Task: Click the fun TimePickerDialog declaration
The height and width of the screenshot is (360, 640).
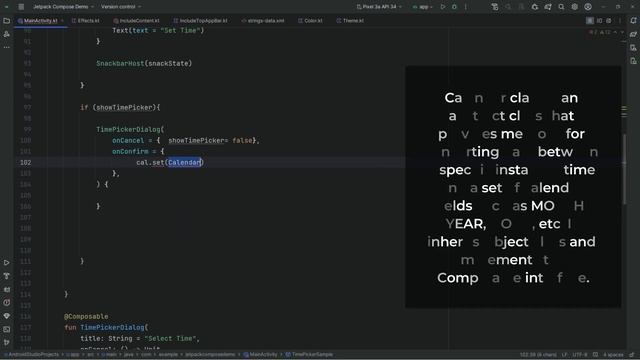Action: coord(106,328)
